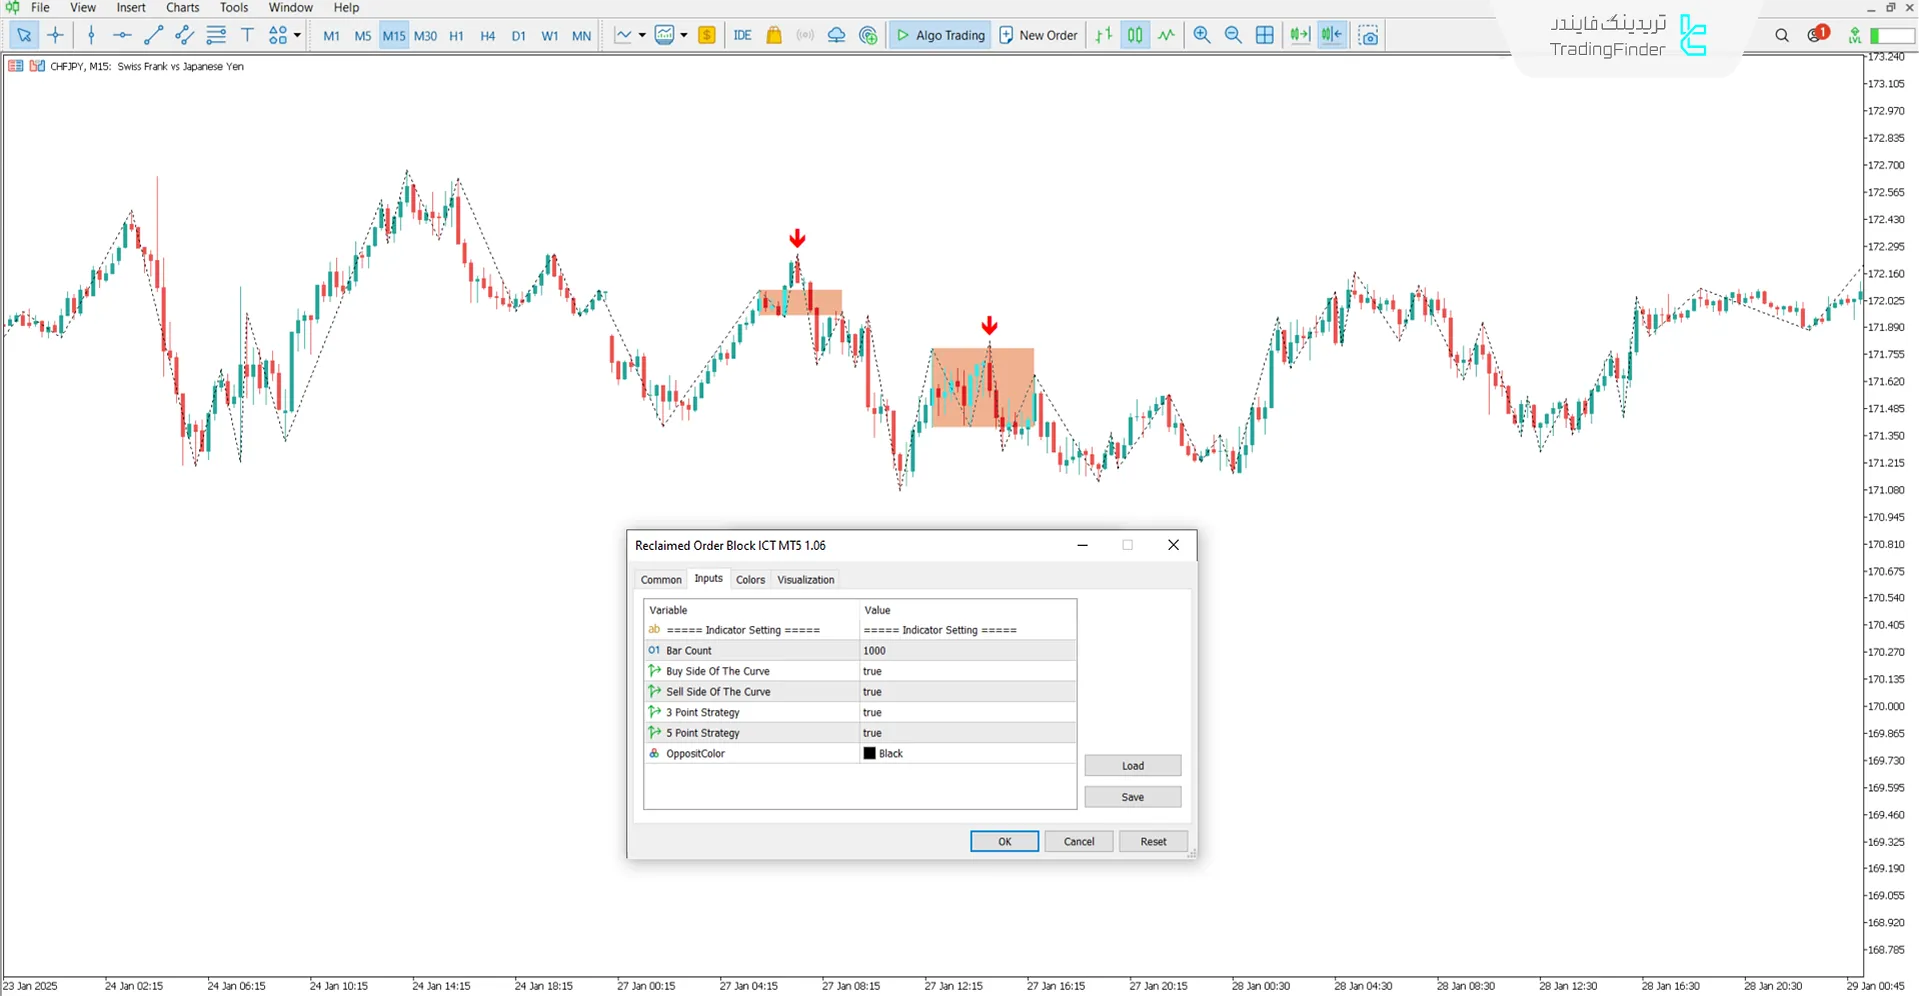Open the MetaEditor IDE

742,35
